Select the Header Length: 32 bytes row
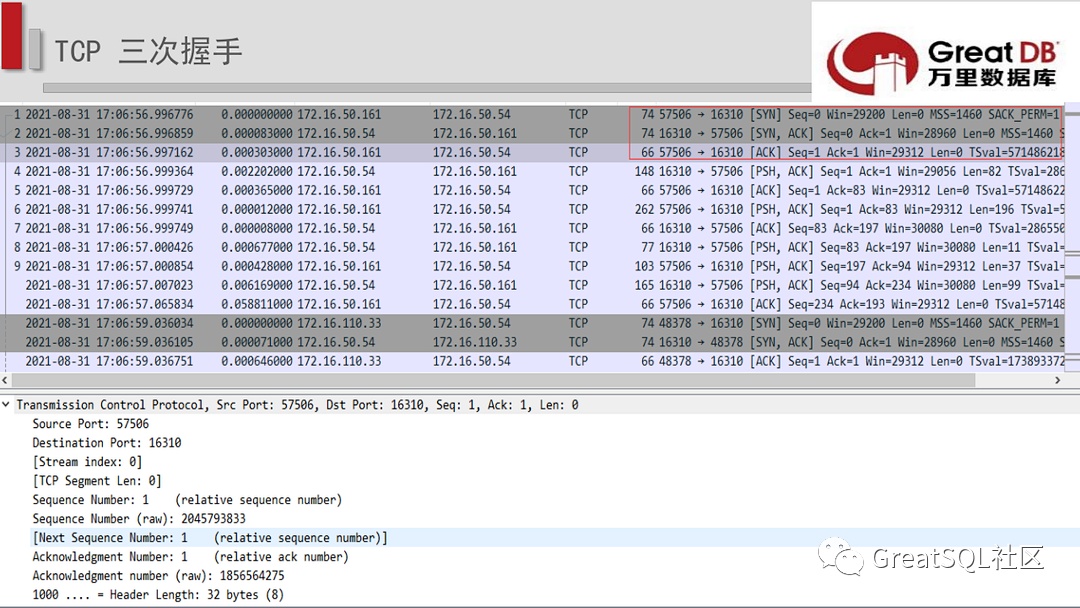 coord(158,595)
